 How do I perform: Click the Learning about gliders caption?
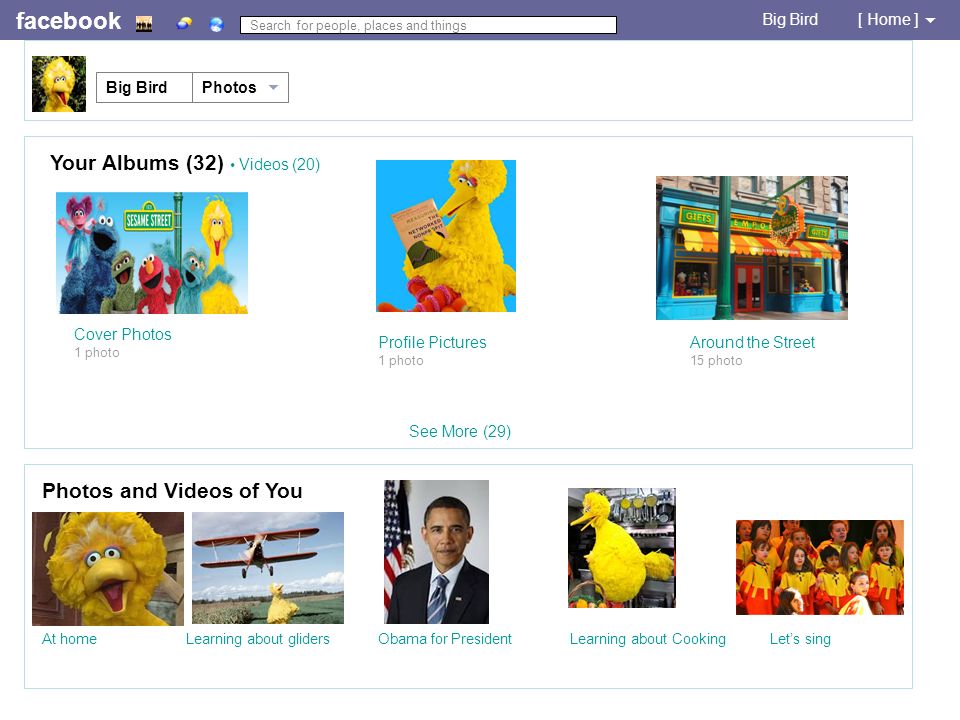click(258, 639)
